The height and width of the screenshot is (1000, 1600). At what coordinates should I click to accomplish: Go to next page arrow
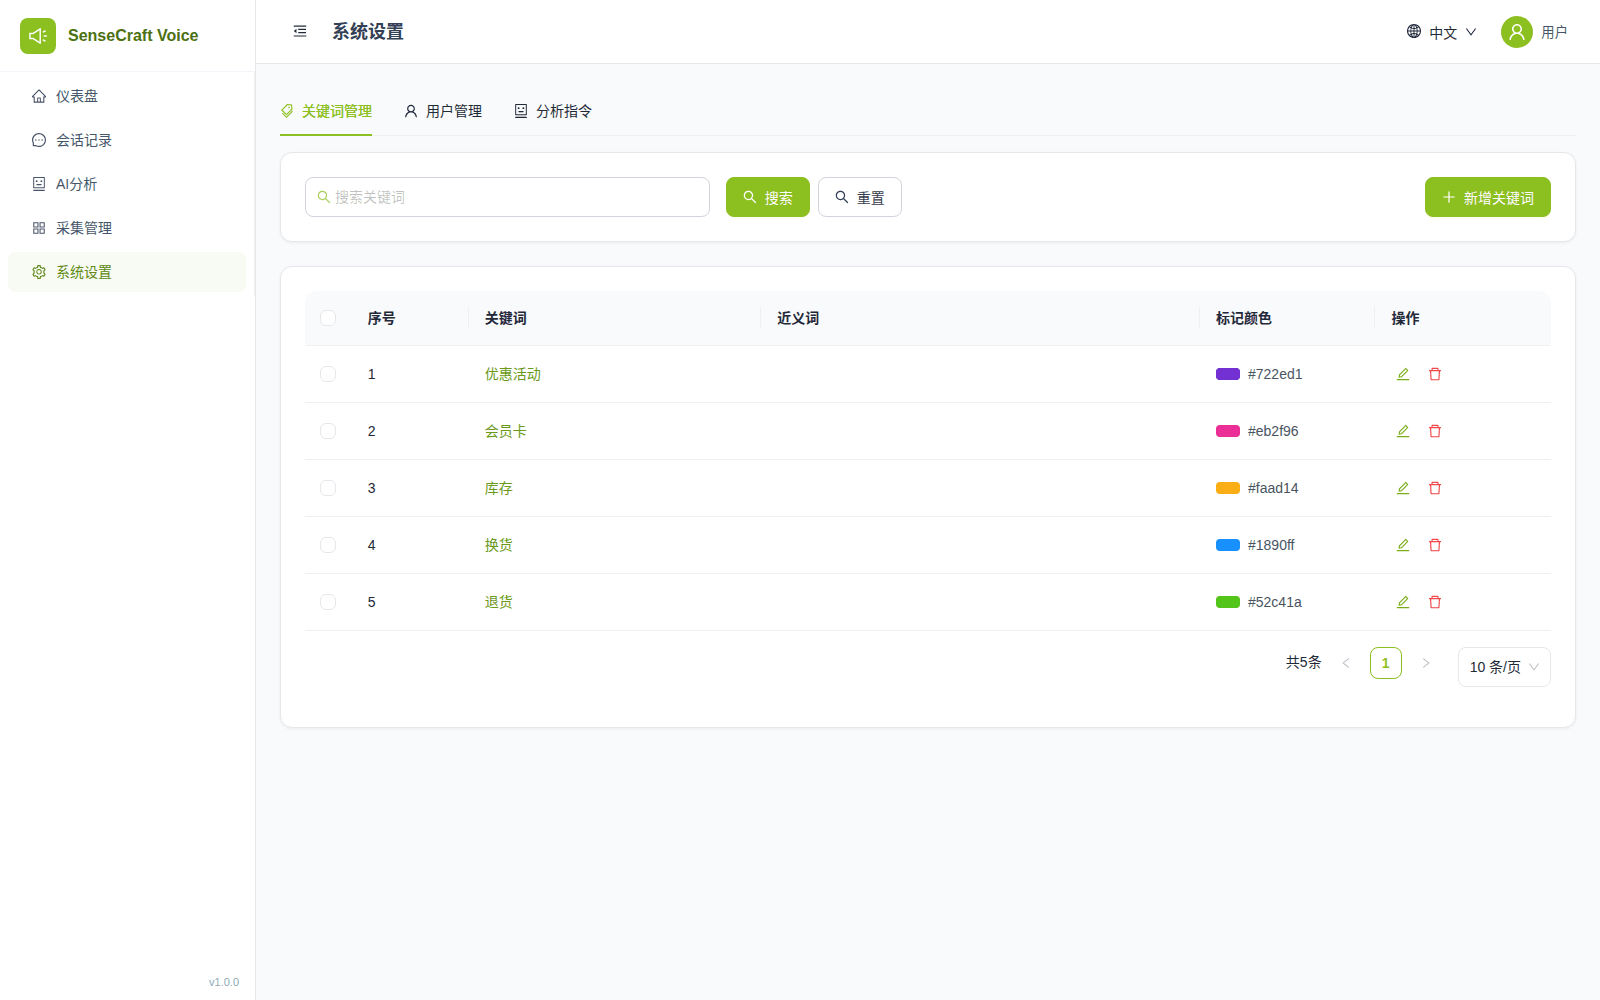pos(1426,663)
